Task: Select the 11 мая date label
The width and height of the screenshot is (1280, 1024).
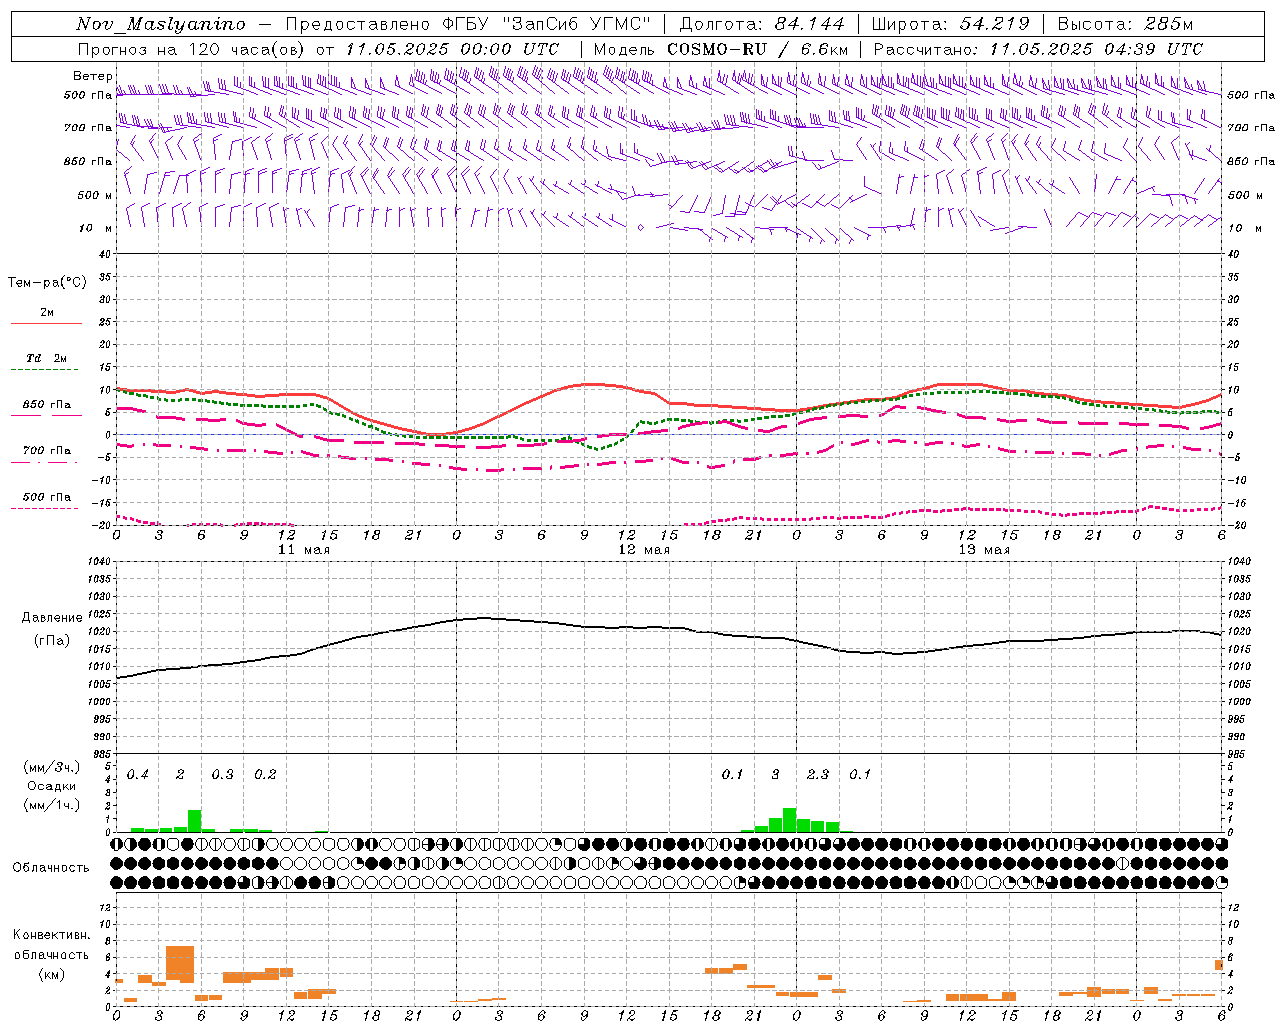Action: click(304, 550)
